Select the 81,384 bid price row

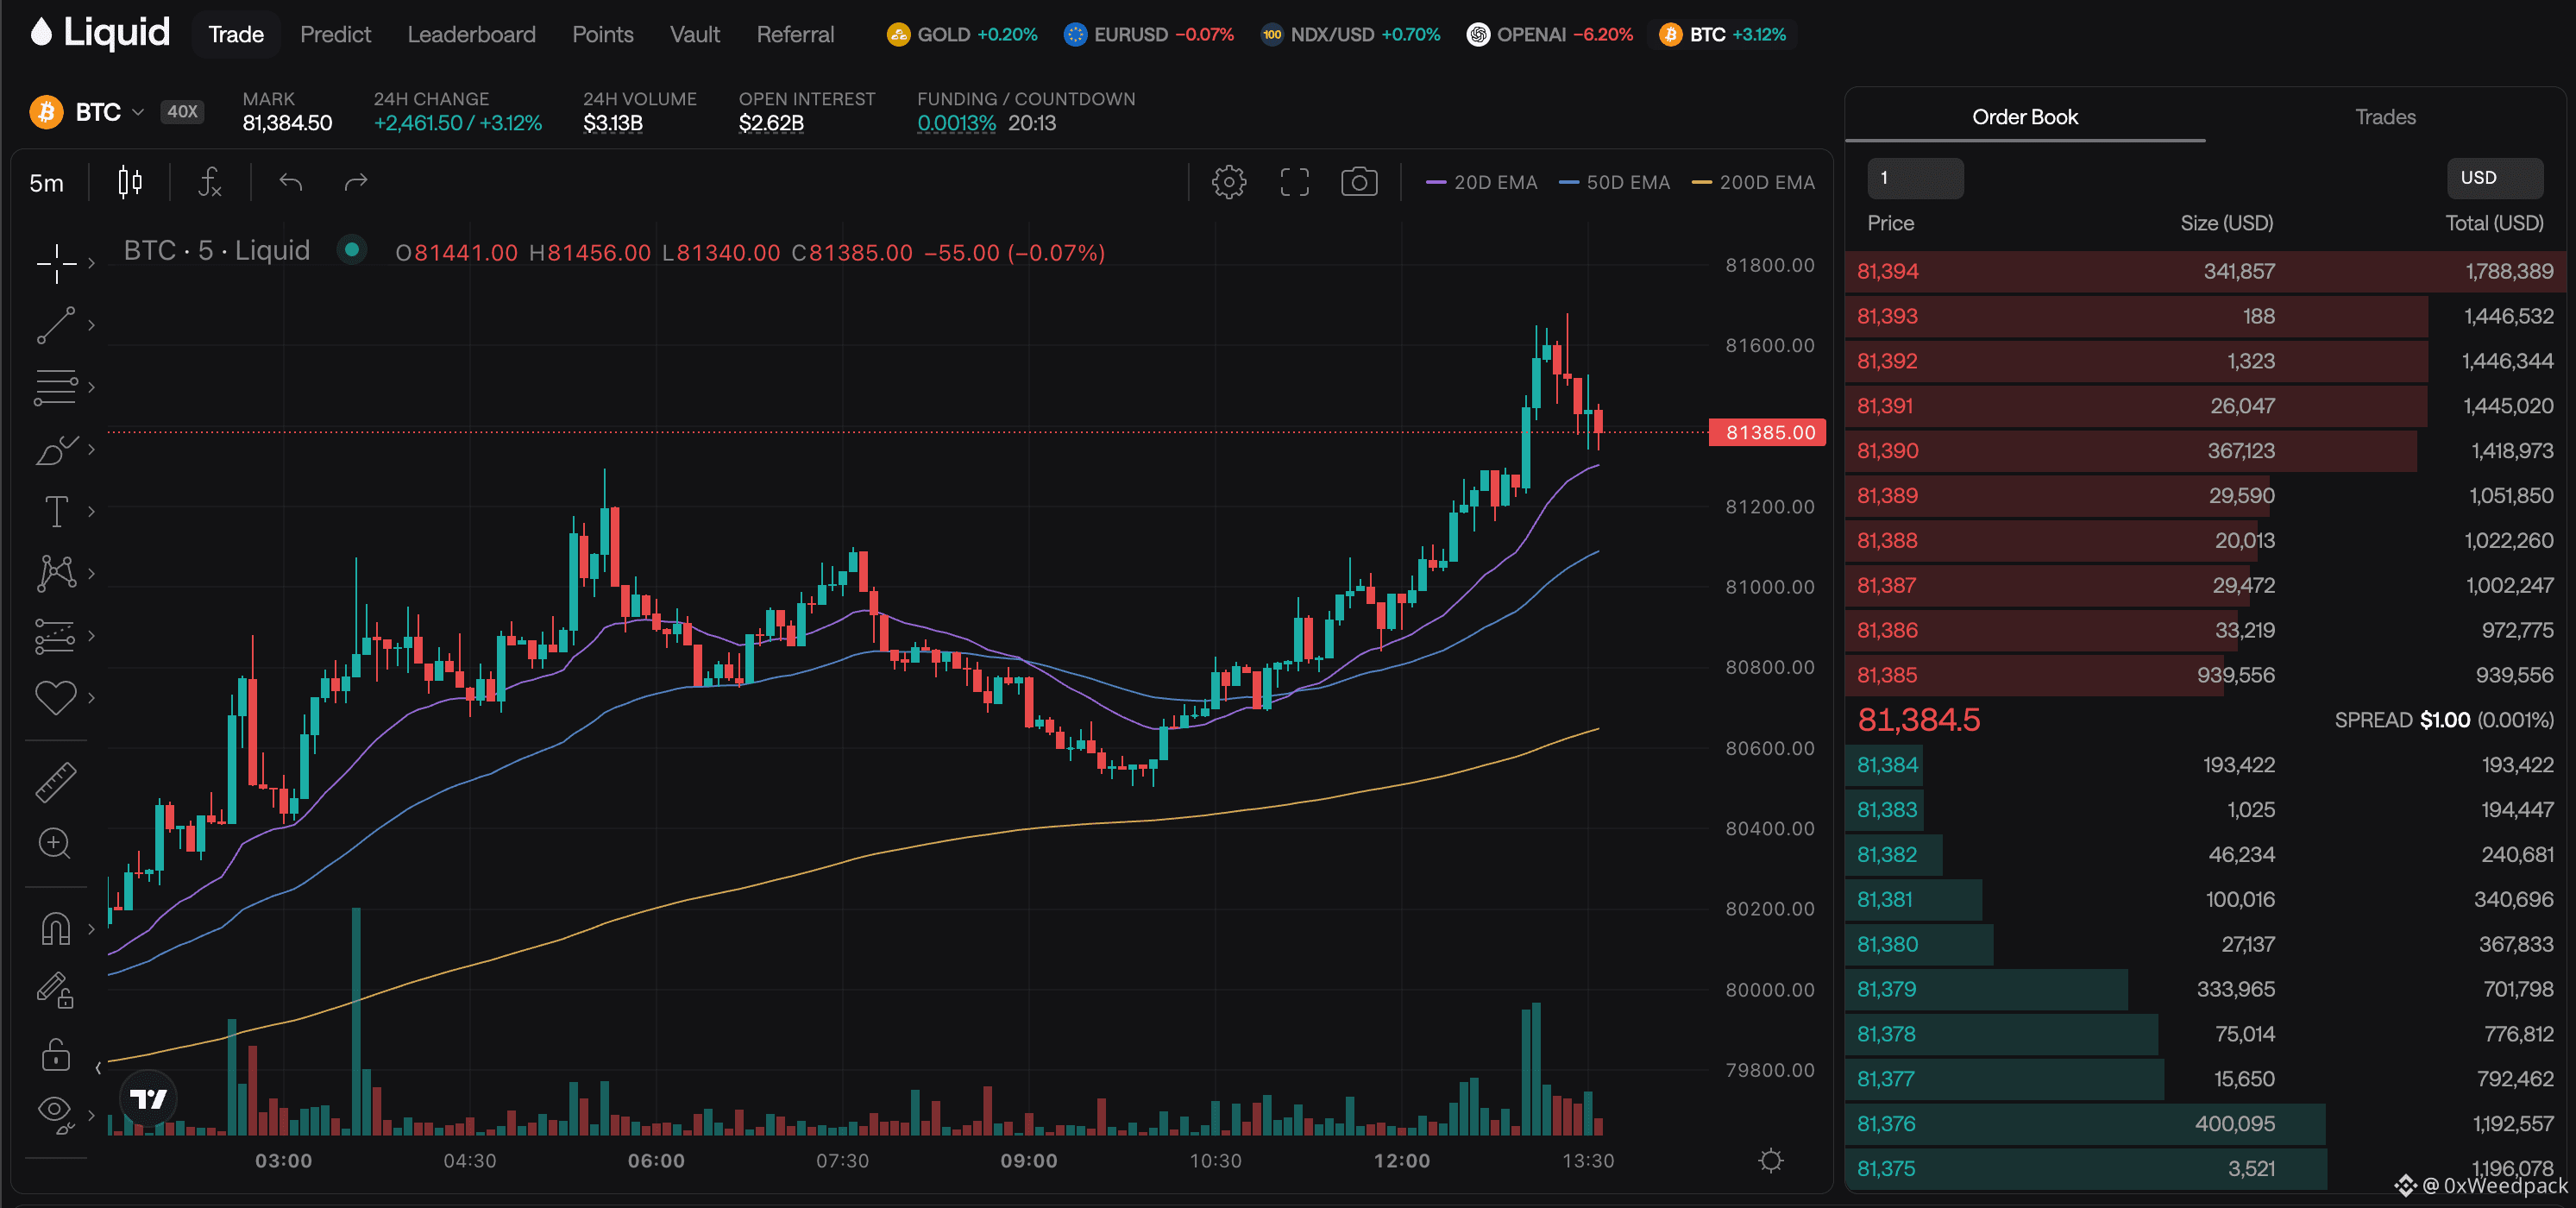click(x=2205, y=765)
